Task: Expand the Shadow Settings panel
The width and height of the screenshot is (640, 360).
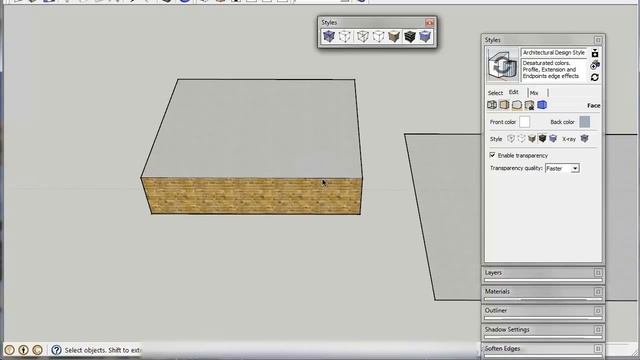Action: (598, 329)
